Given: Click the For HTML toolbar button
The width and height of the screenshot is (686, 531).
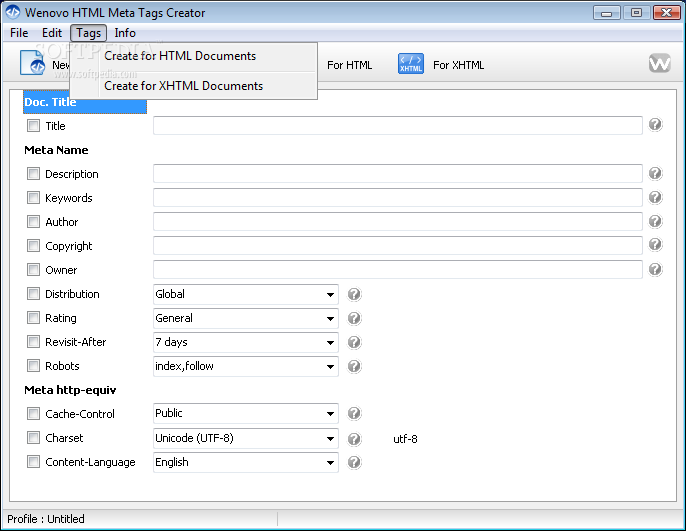Looking at the screenshot, I should (x=349, y=65).
